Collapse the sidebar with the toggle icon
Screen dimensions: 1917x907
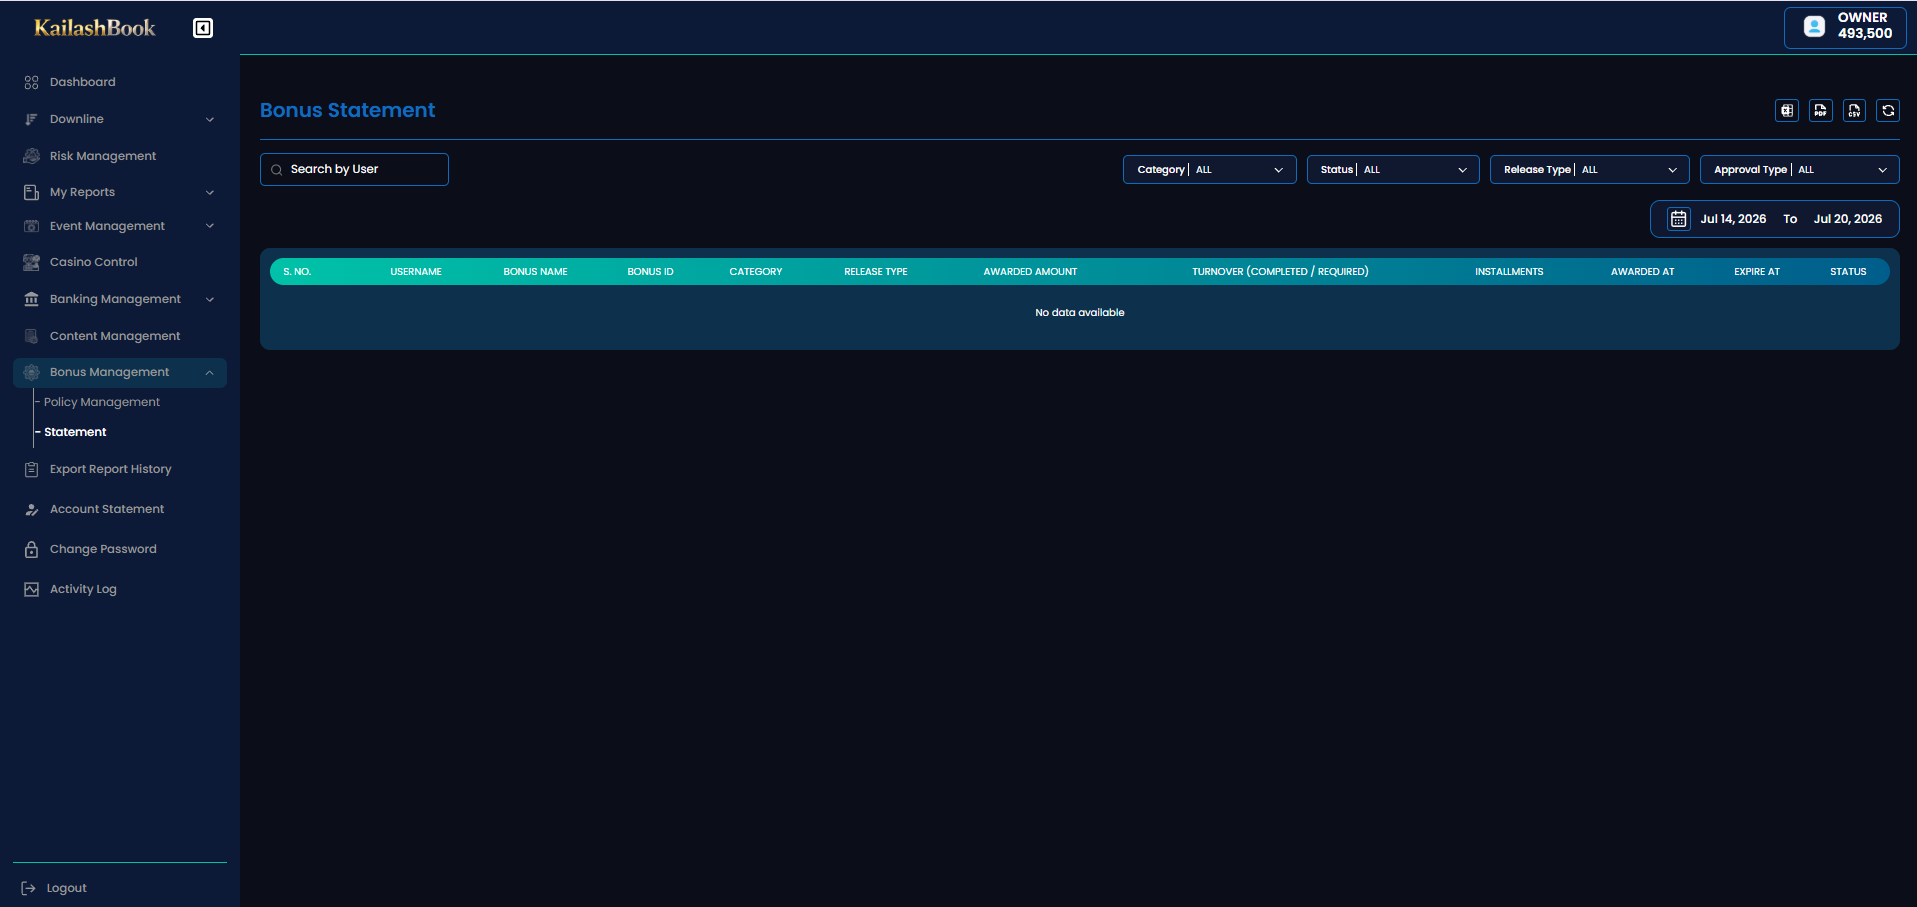(x=203, y=28)
